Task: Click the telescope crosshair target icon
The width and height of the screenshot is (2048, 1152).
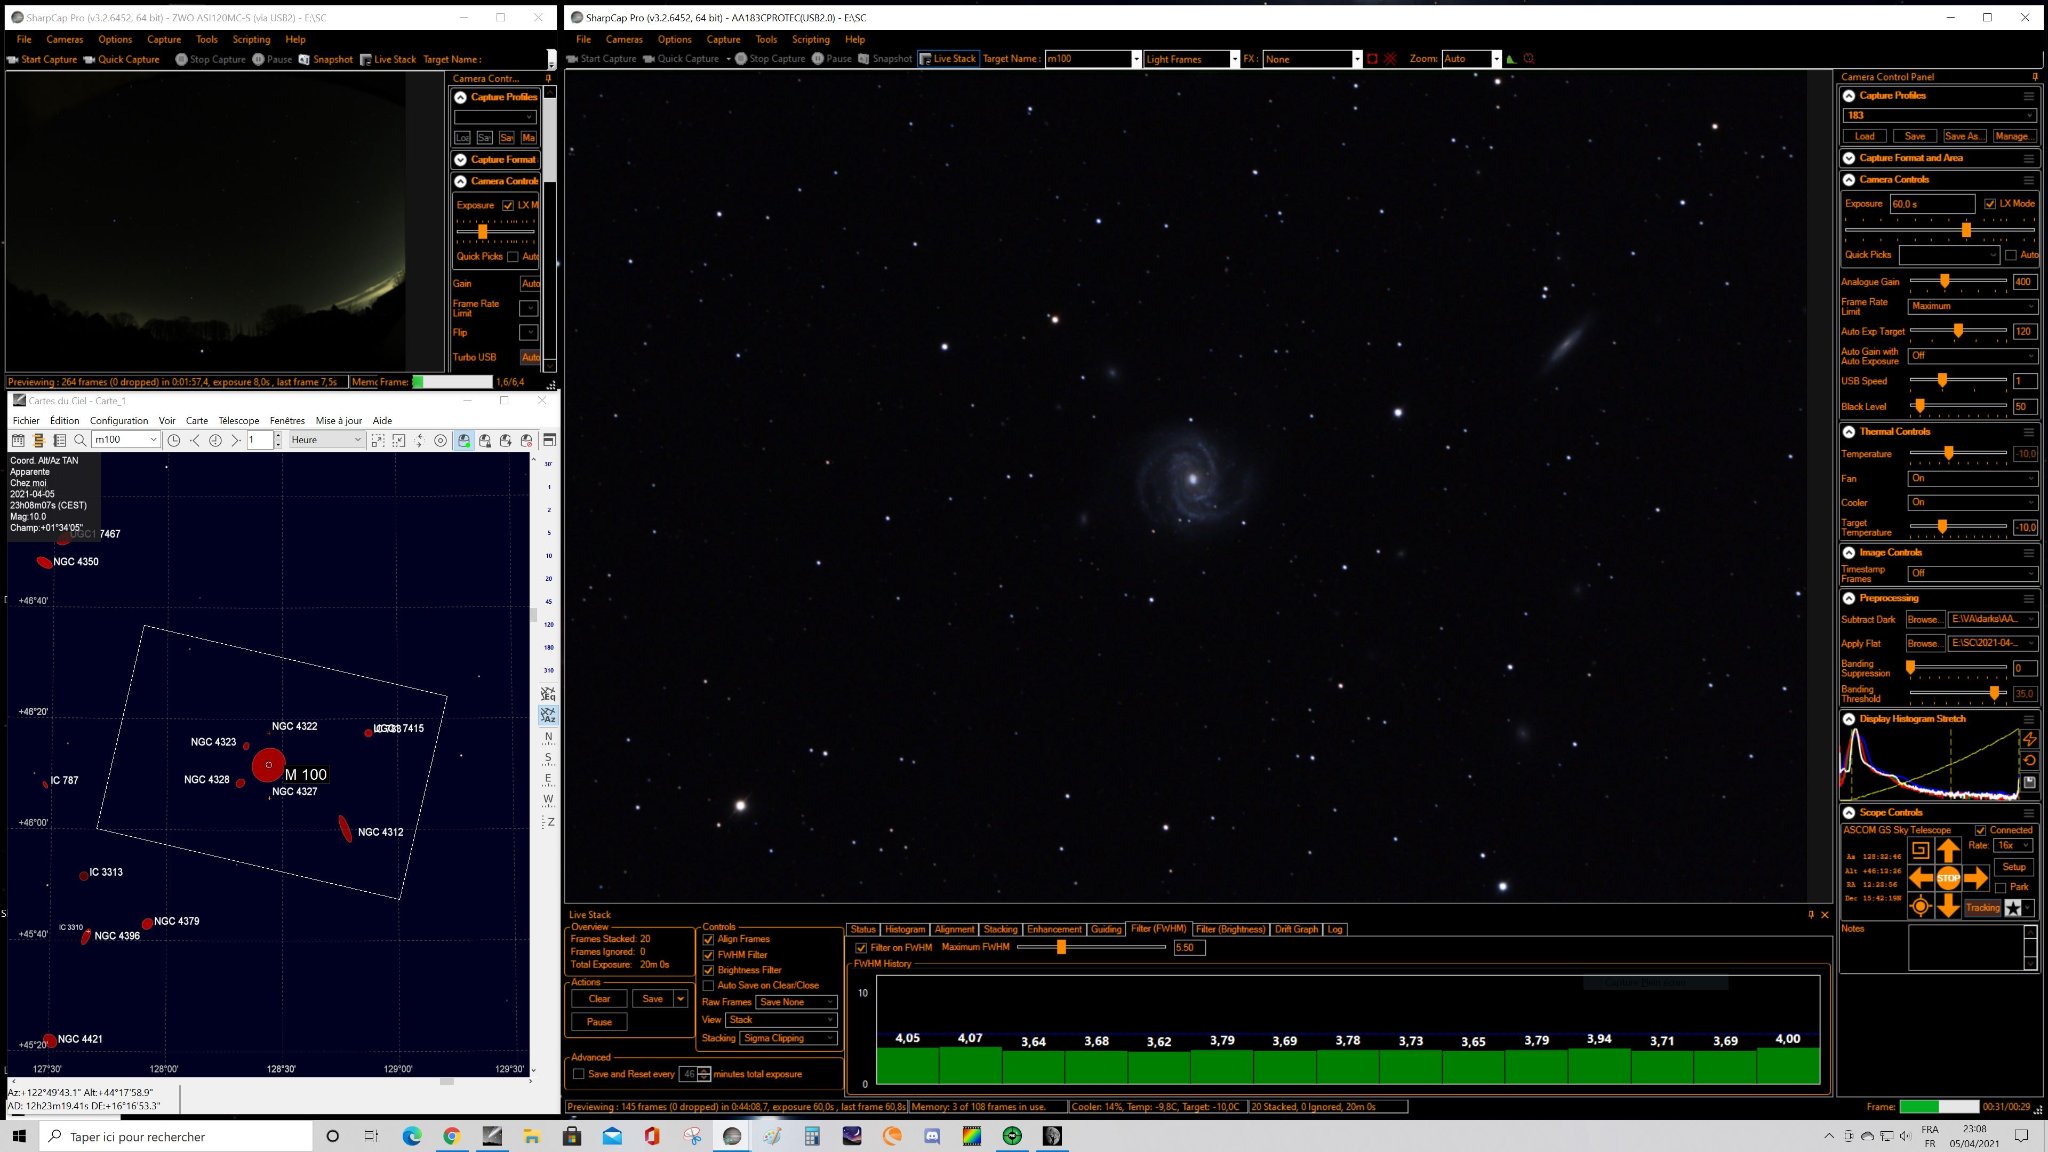Action: click(x=1920, y=906)
